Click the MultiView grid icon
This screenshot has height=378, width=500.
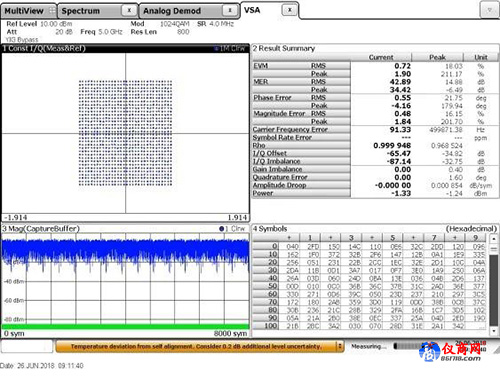52,11
